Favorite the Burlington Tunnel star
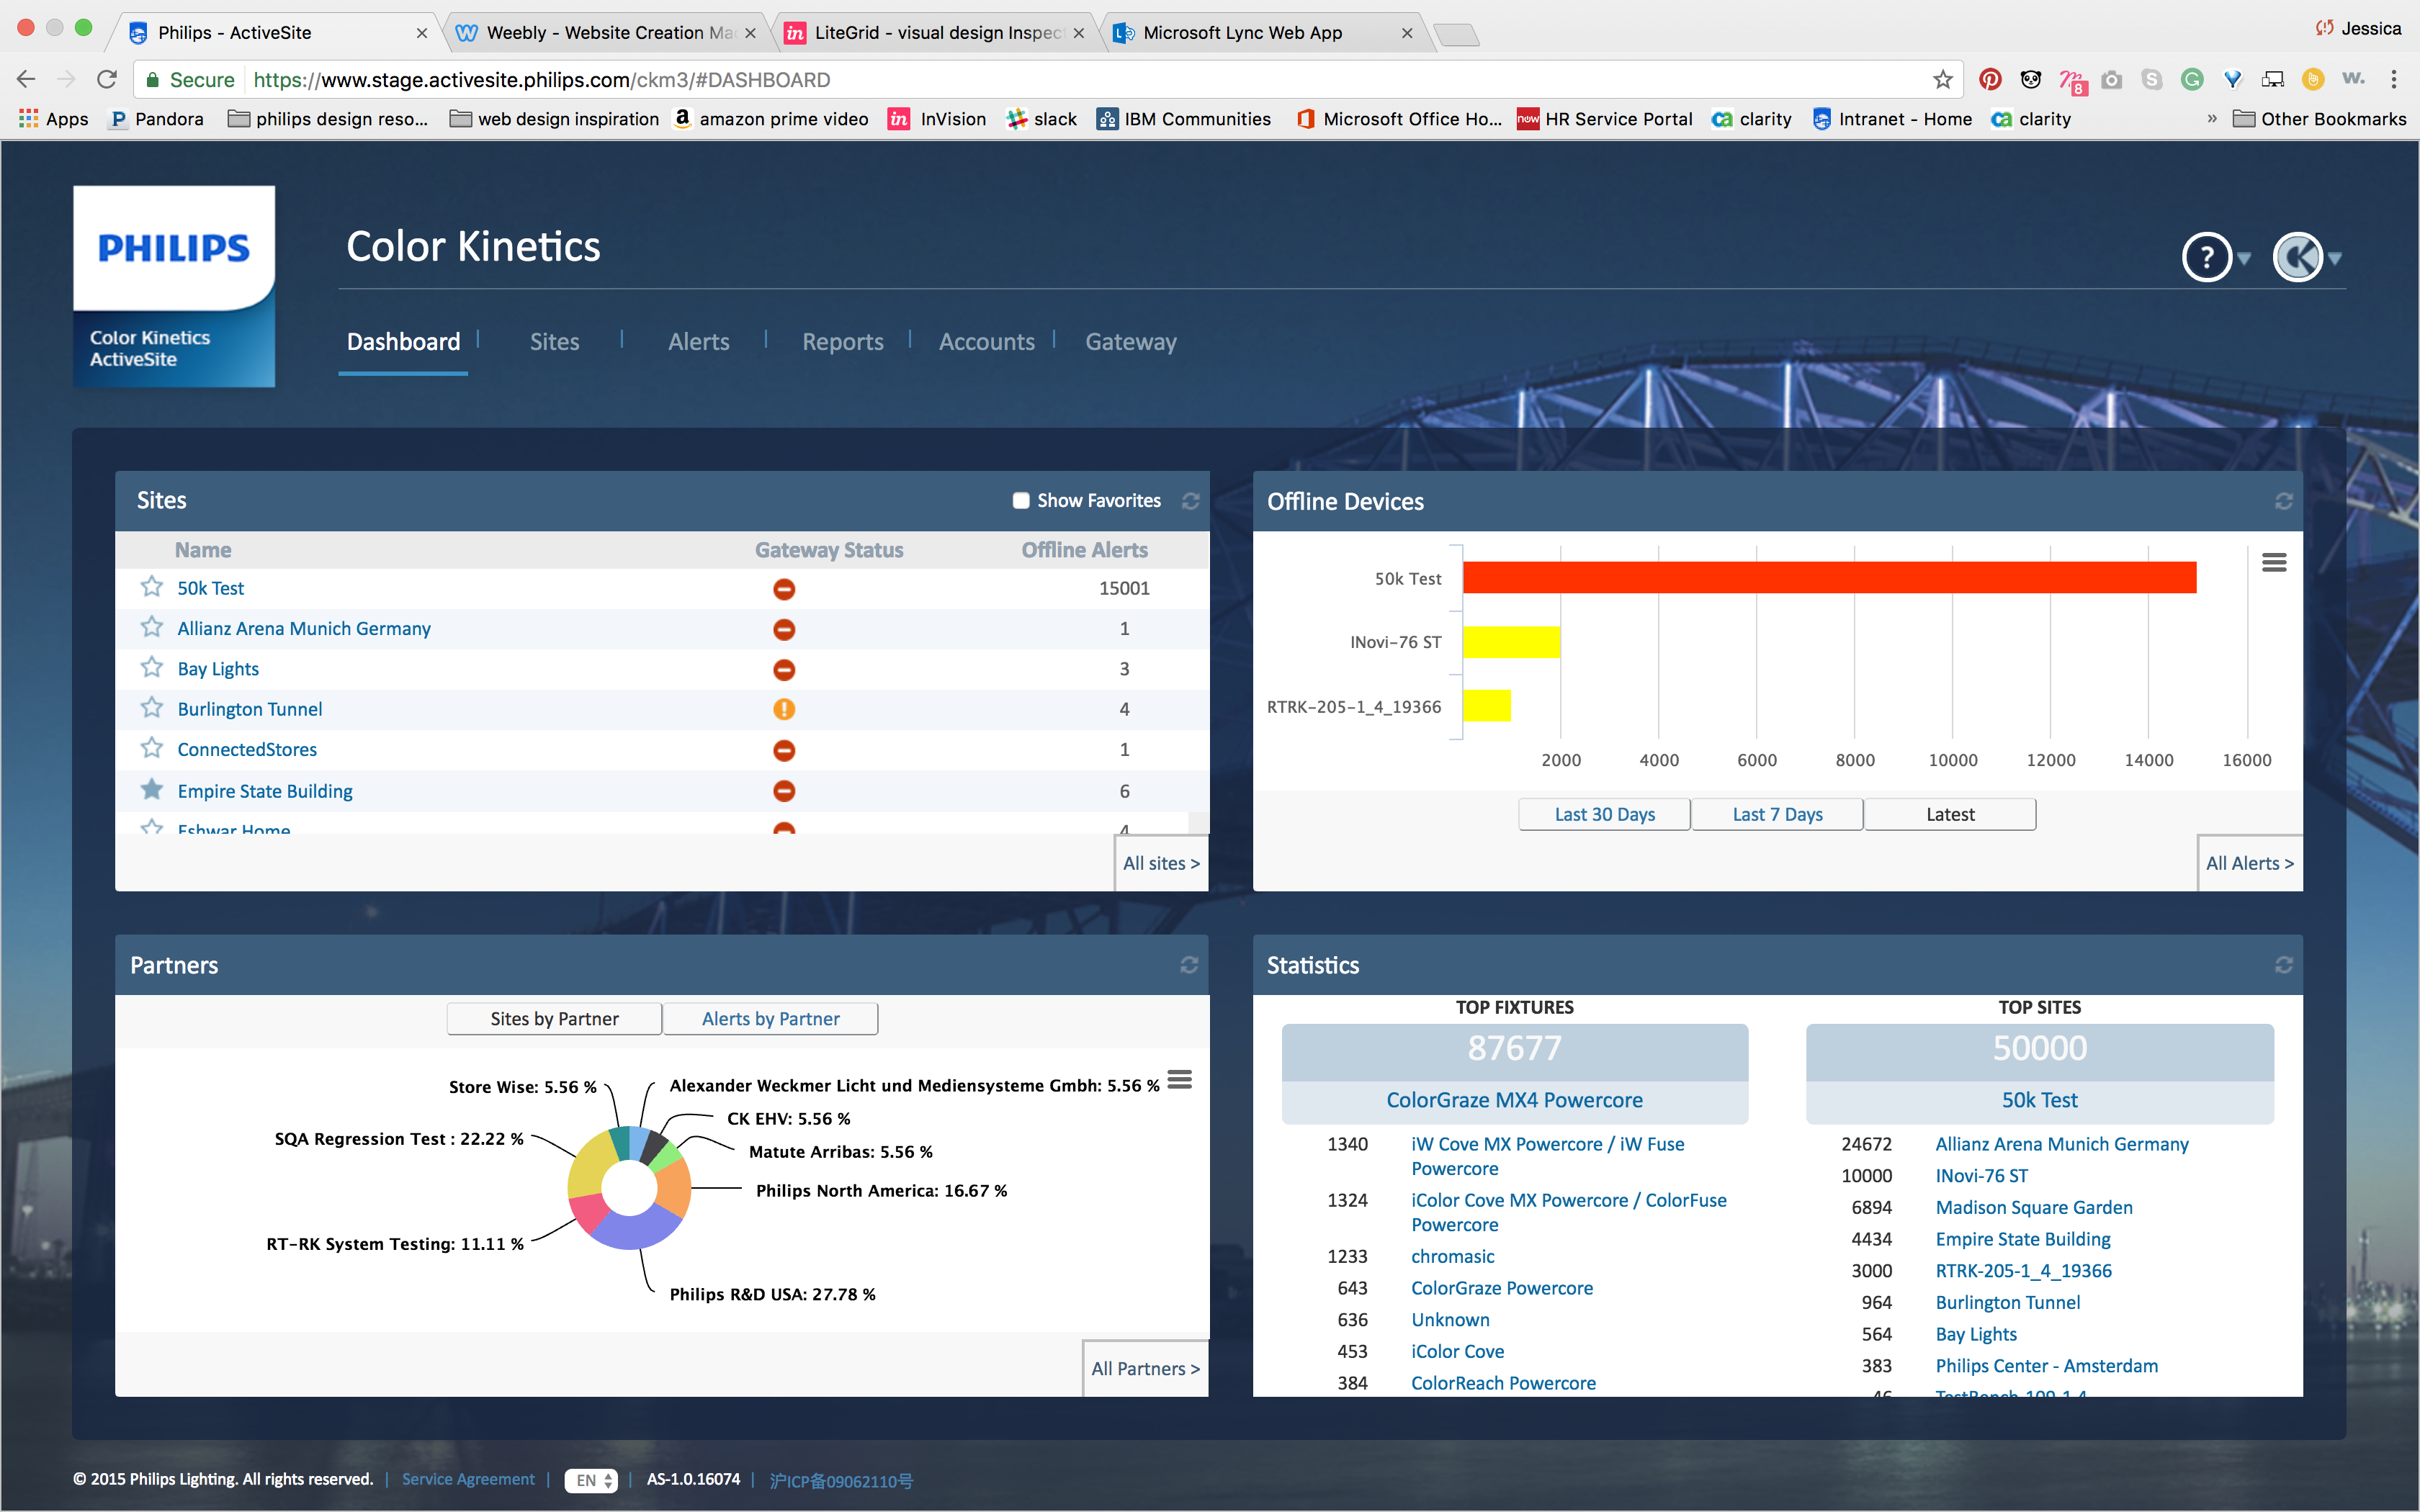The image size is (2420, 1512). click(x=152, y=708)
